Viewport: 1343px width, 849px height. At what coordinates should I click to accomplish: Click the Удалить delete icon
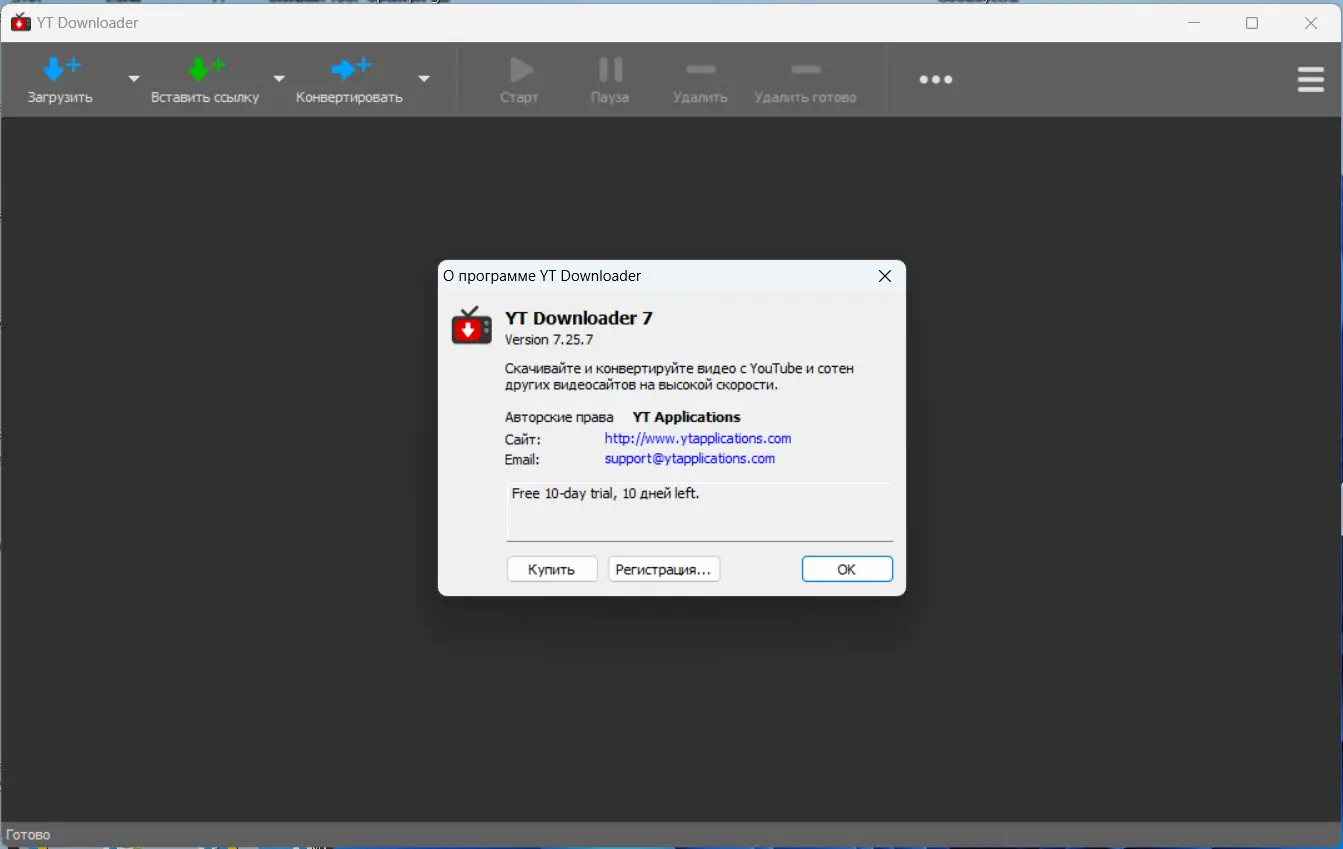700,69
